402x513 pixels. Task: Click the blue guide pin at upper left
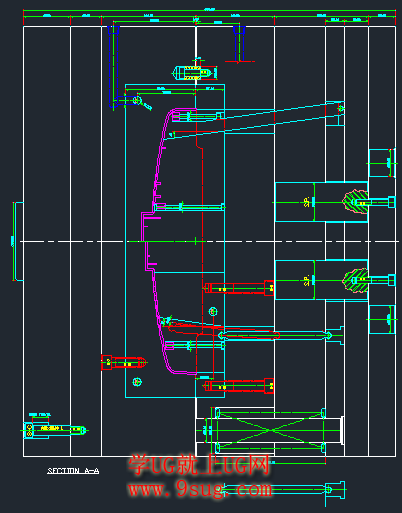click(x=114, y=67)
